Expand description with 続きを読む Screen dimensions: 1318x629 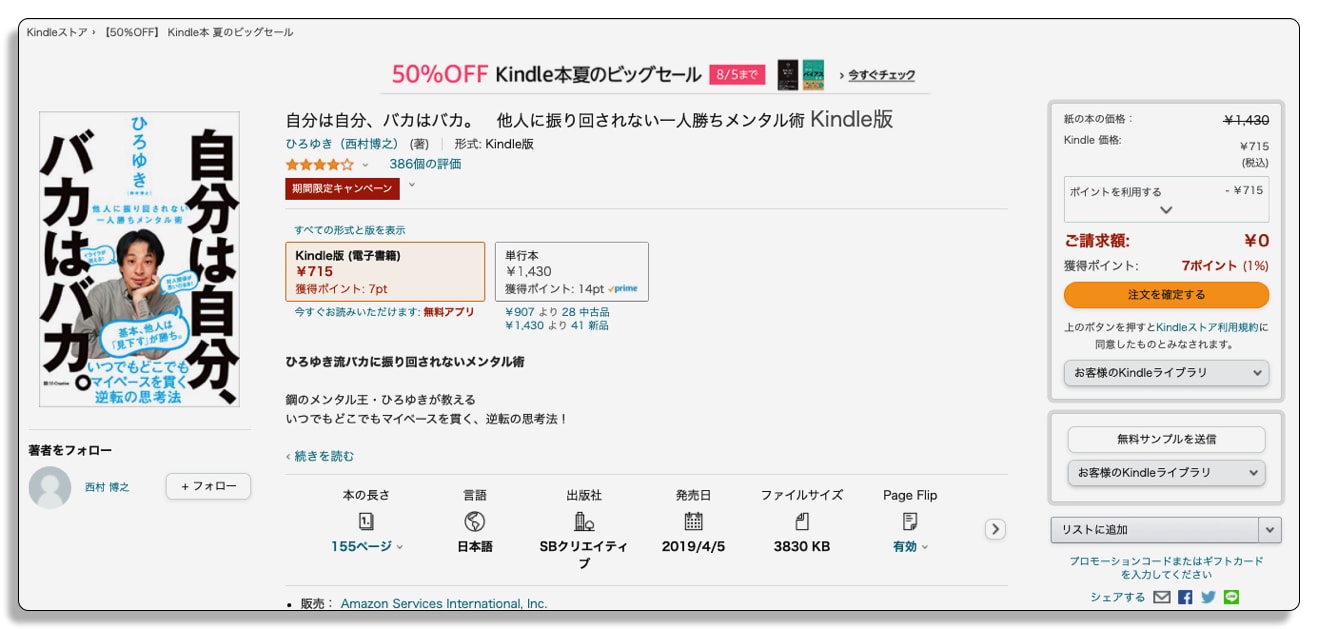(323, 456)
